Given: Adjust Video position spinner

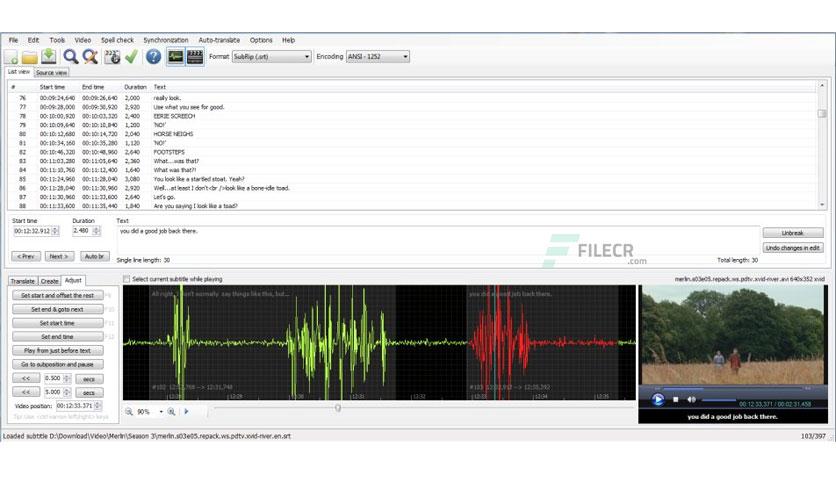Looking at the screenshot, I should coord(98,406).
